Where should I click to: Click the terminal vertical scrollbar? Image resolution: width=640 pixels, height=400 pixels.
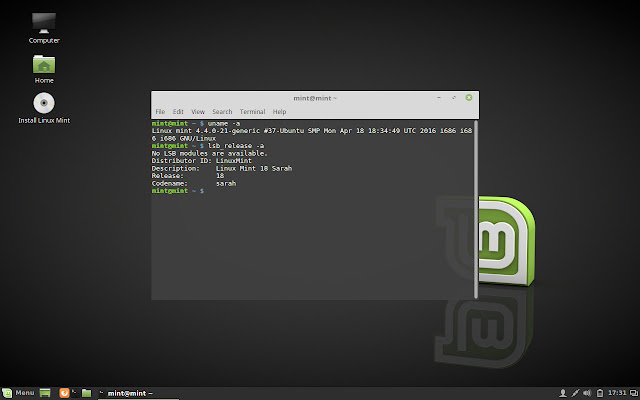[x=476, y=209]
